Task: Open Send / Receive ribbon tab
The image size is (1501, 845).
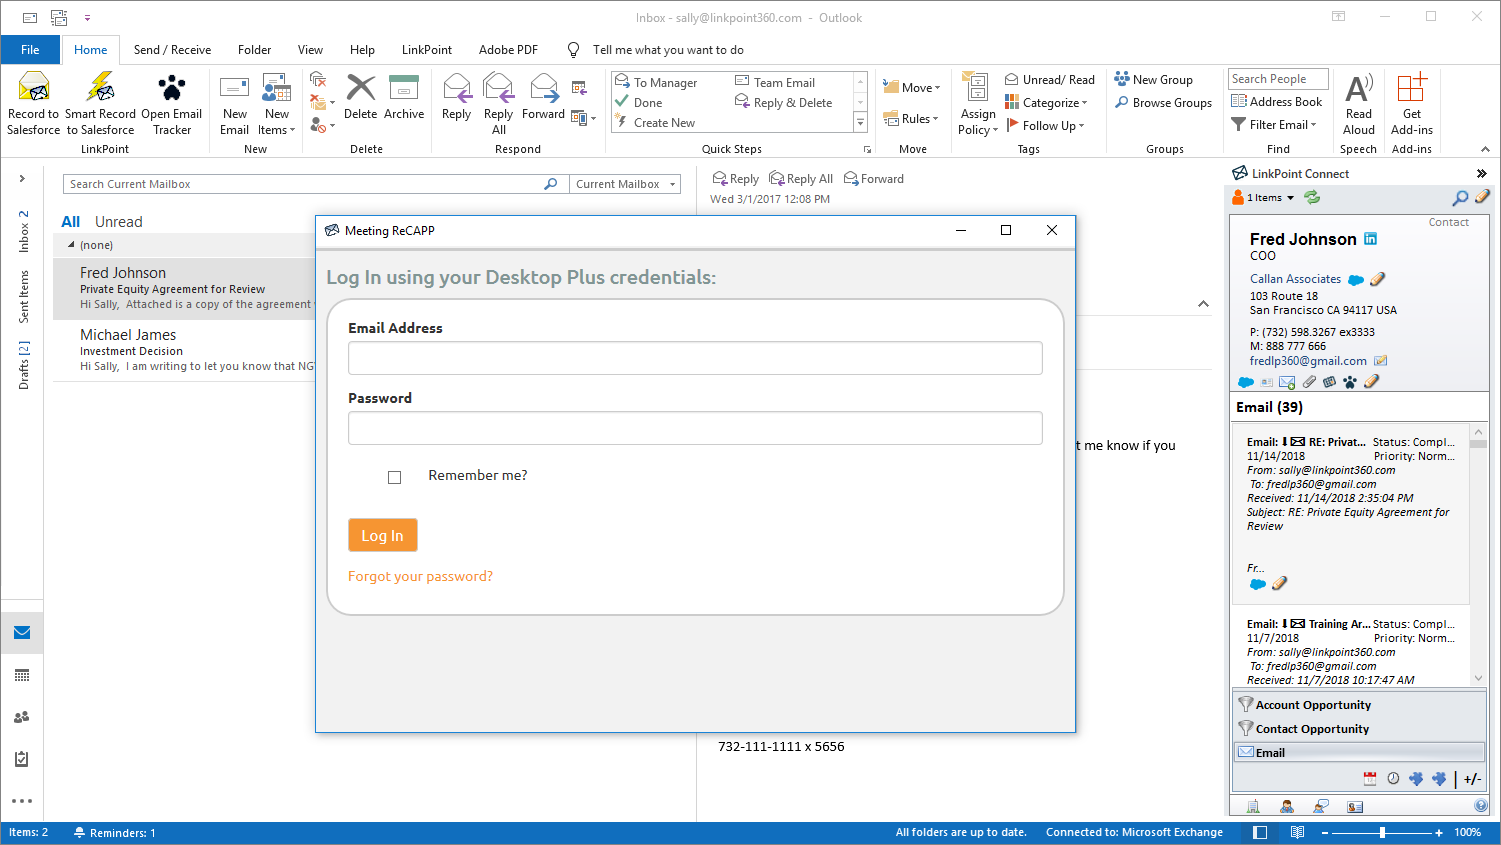Action: coord(172,50)
